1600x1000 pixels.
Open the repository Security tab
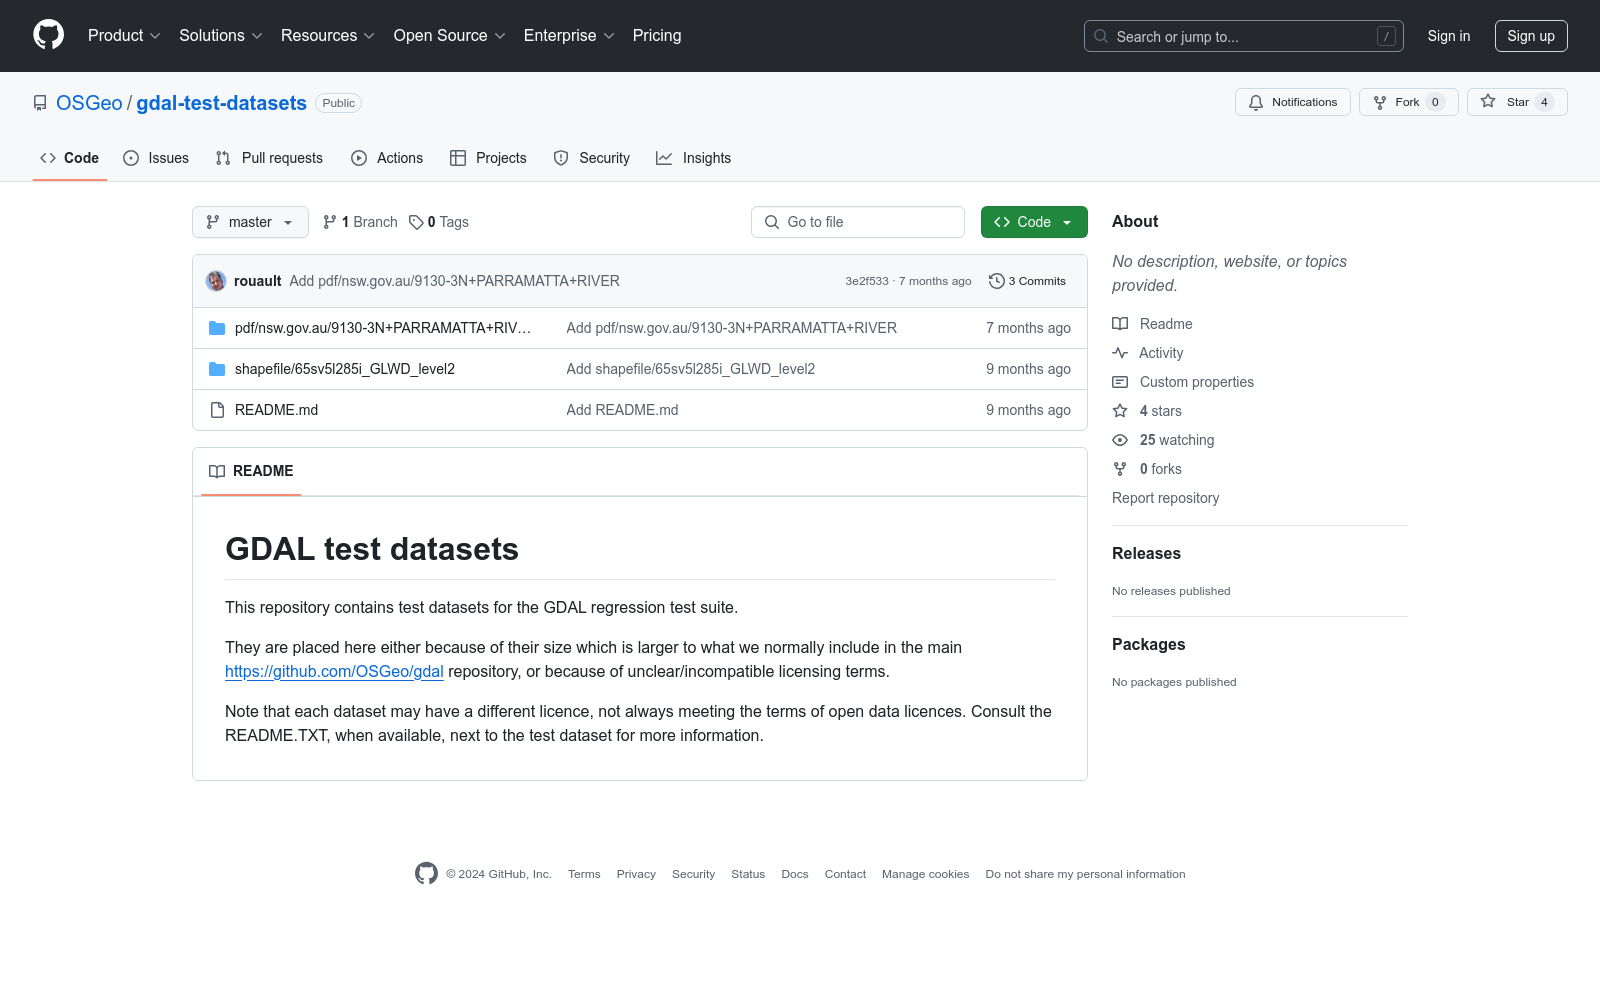(592, 158)
